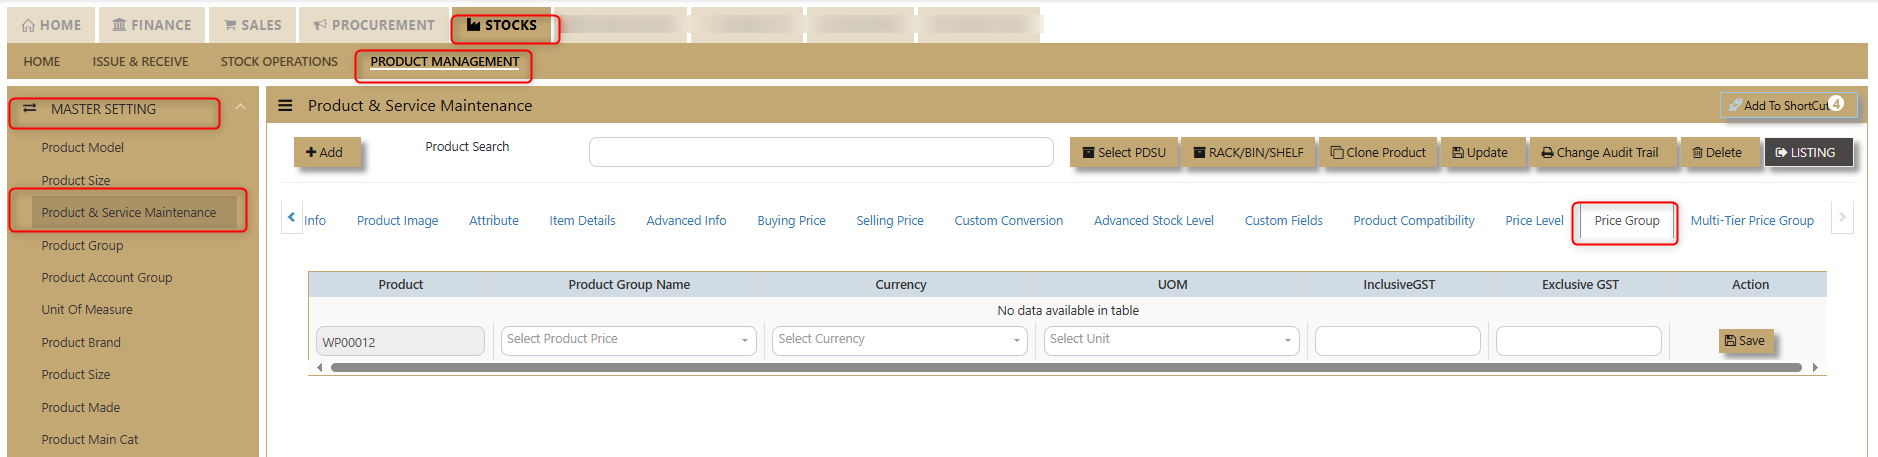The image size is (1878, 457).
Task: Expand the Select Currency dropdown
Action: tap(899, 340)
